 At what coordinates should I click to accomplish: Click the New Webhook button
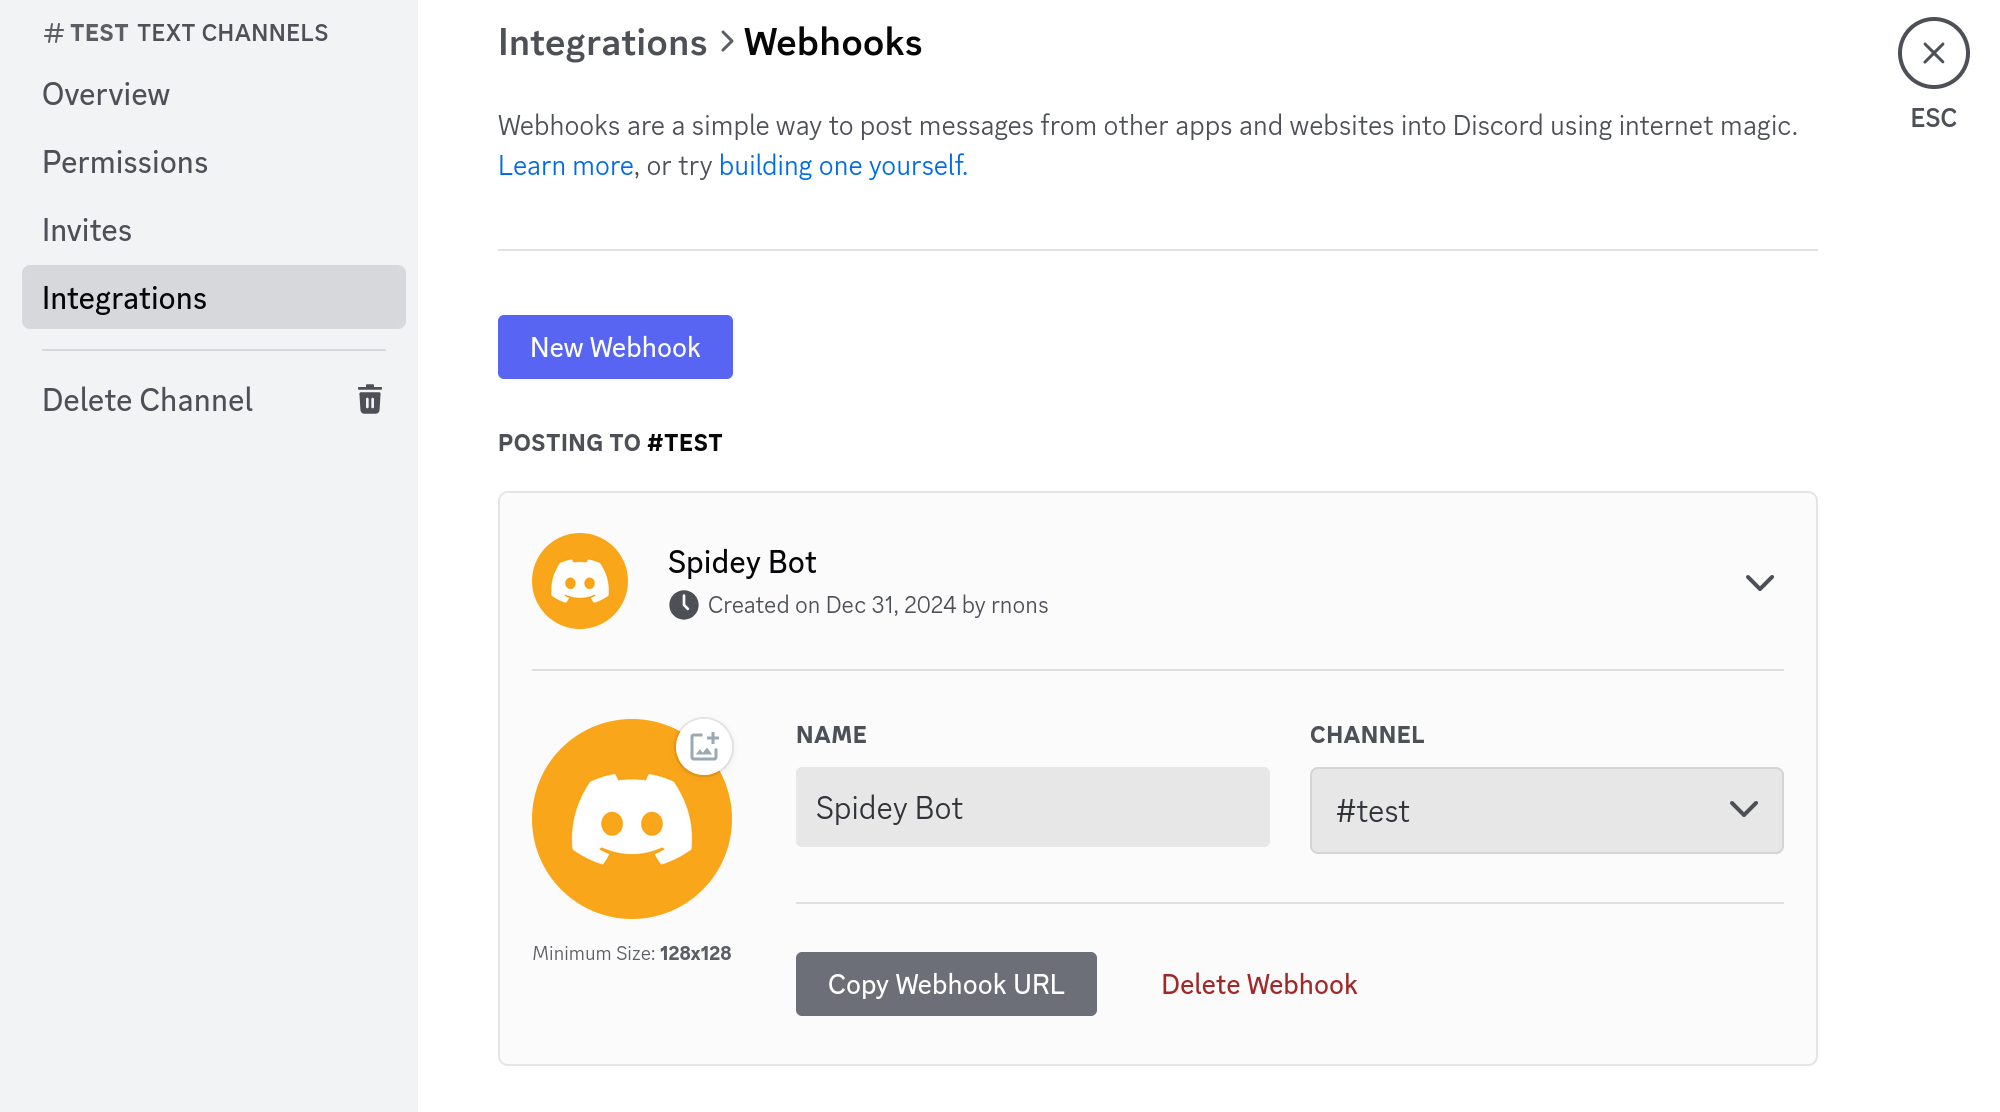tap(615, 347)
